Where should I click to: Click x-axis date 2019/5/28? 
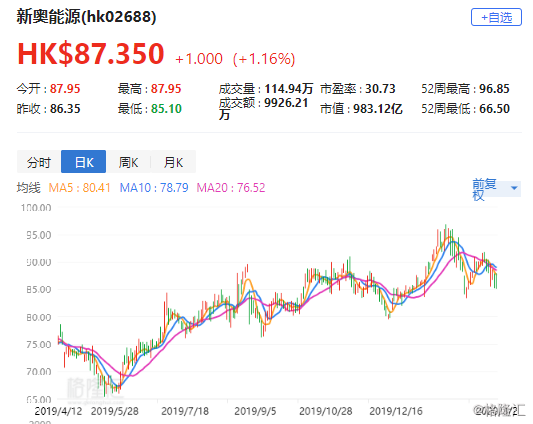point(115,411)
